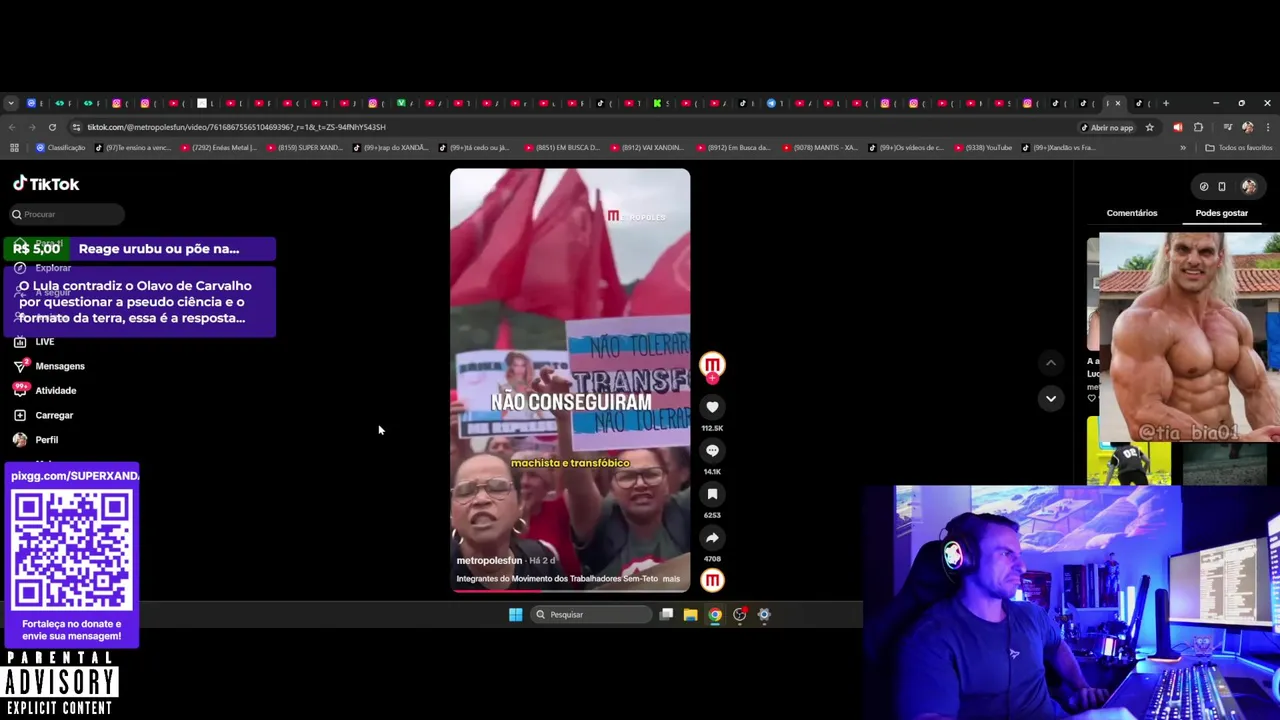Open '(7292) Enéas Metal' bookmark
1280x720 pixels.
pos(219,148)
